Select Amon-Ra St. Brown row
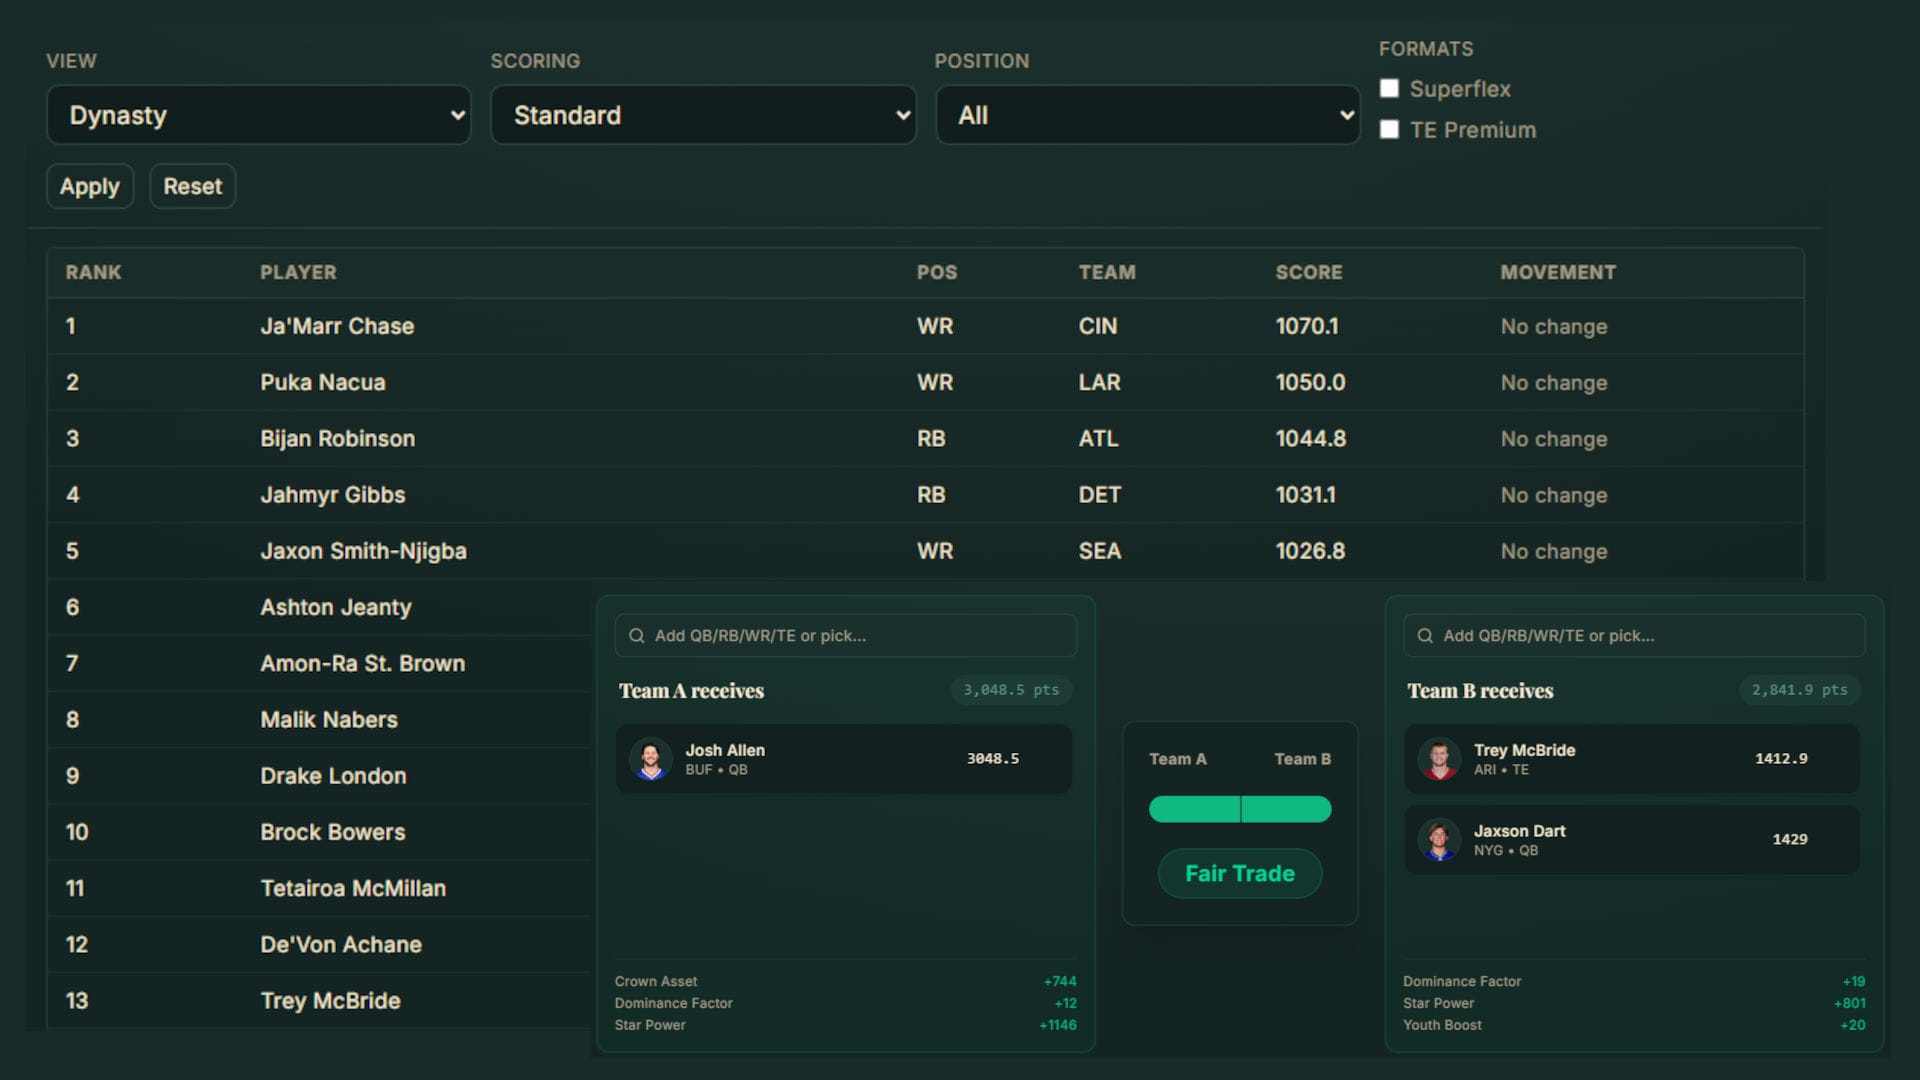The width and height of the screenshot is (1920, 1080). [x=320, y=663]
